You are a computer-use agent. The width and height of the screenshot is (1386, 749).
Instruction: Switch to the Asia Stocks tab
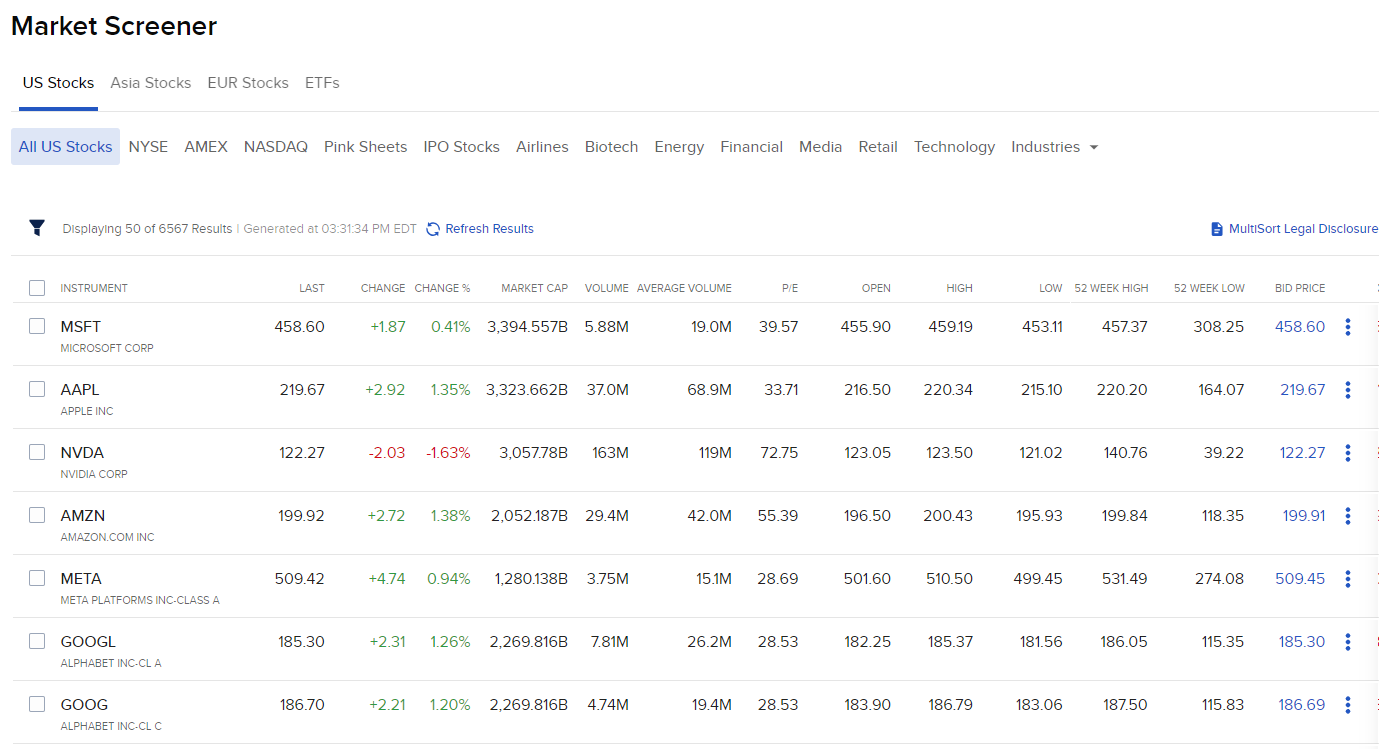pos(150,83)
